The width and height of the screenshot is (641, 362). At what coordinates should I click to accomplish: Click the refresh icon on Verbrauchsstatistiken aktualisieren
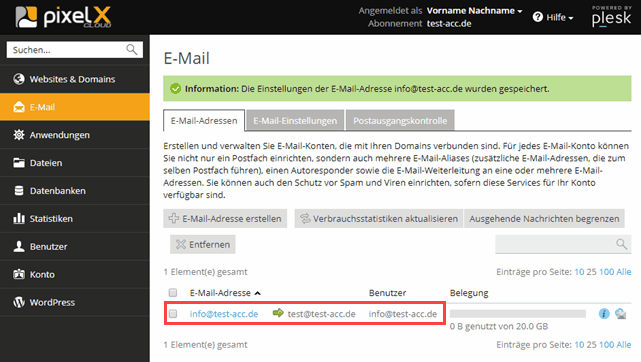[x=305, y=219]
